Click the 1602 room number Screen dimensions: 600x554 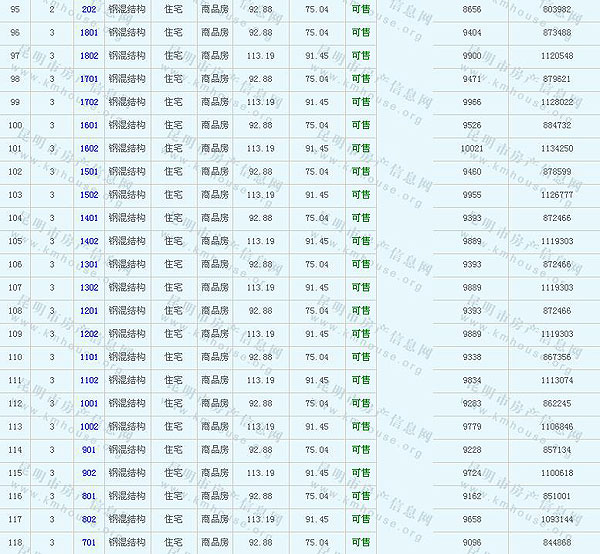(89, 148)
